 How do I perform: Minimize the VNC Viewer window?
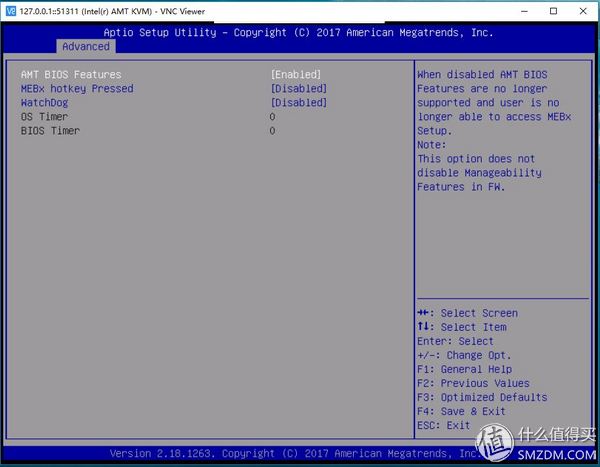(525, 11)
